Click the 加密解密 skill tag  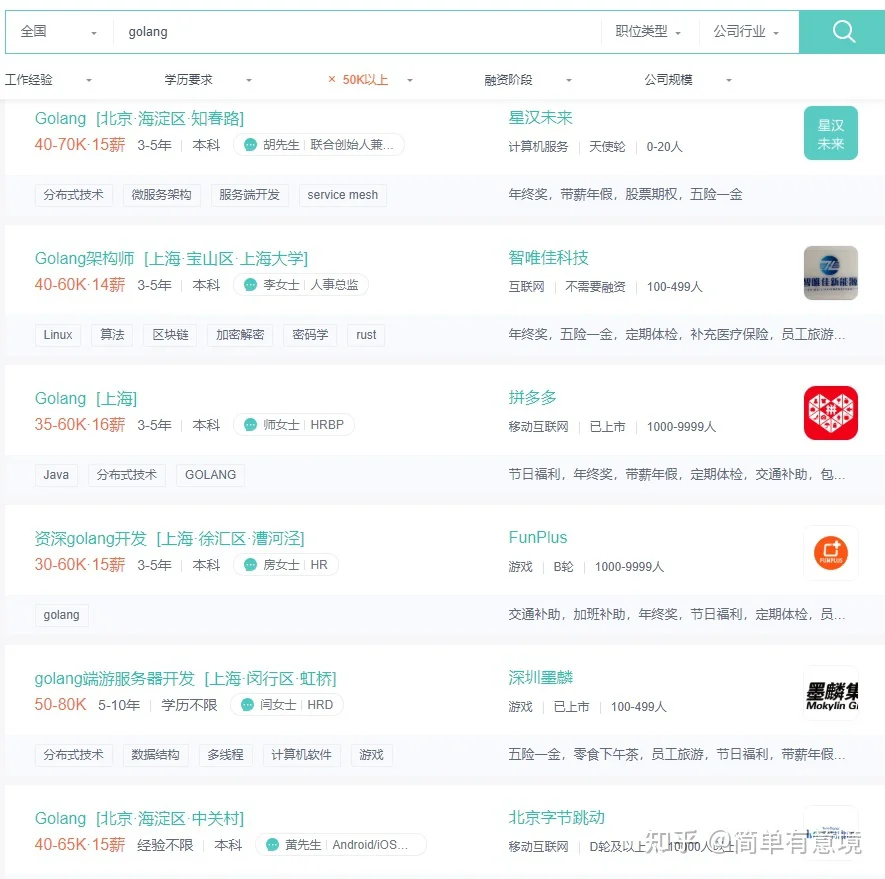coord(240,335)
